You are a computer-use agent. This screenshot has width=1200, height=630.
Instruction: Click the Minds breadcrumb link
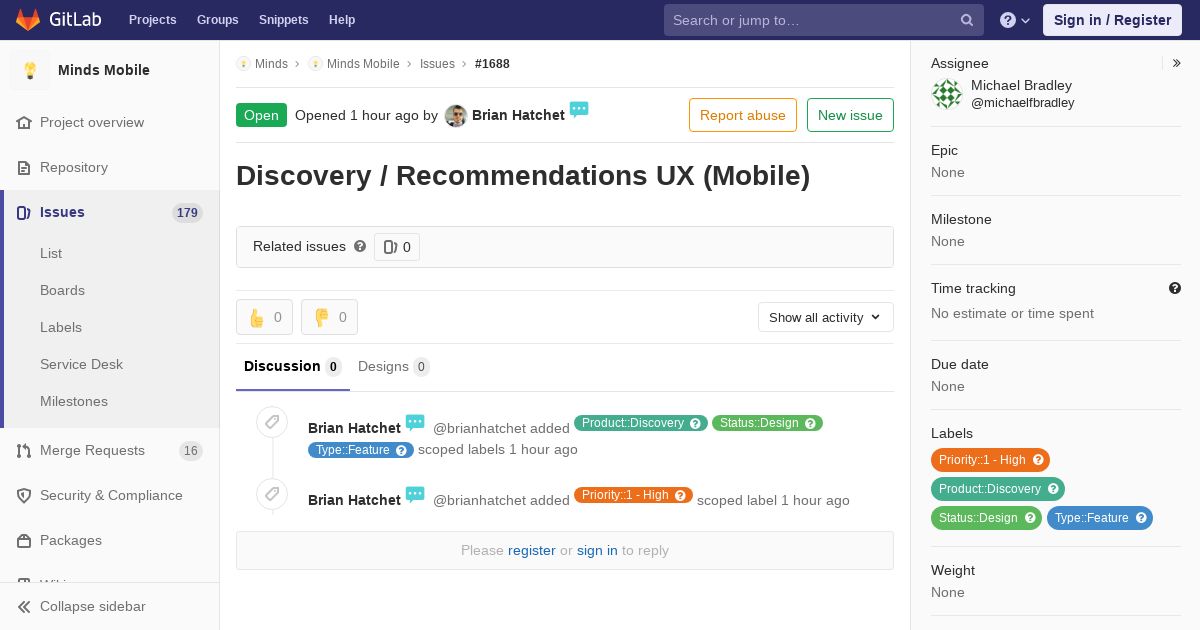tap(271, 64)
